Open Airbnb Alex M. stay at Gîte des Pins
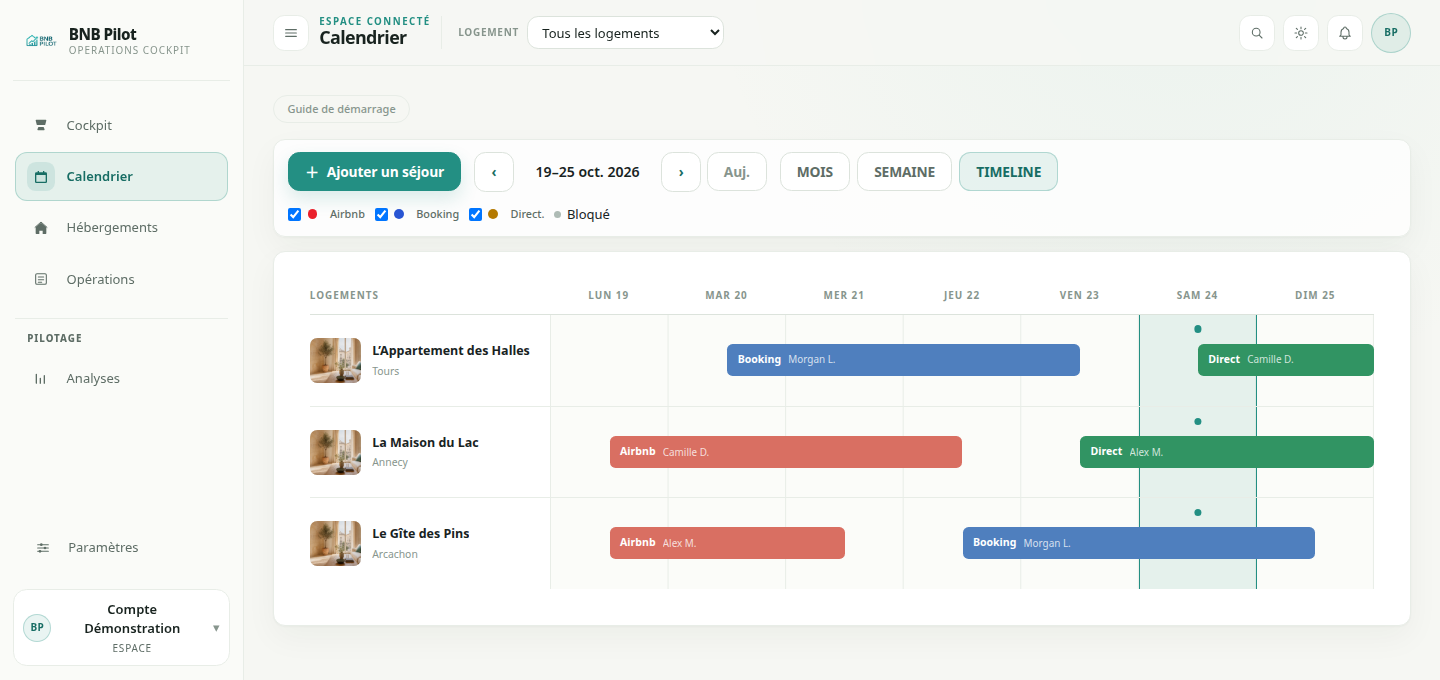 pyautogui.click(x=727, y=543)
